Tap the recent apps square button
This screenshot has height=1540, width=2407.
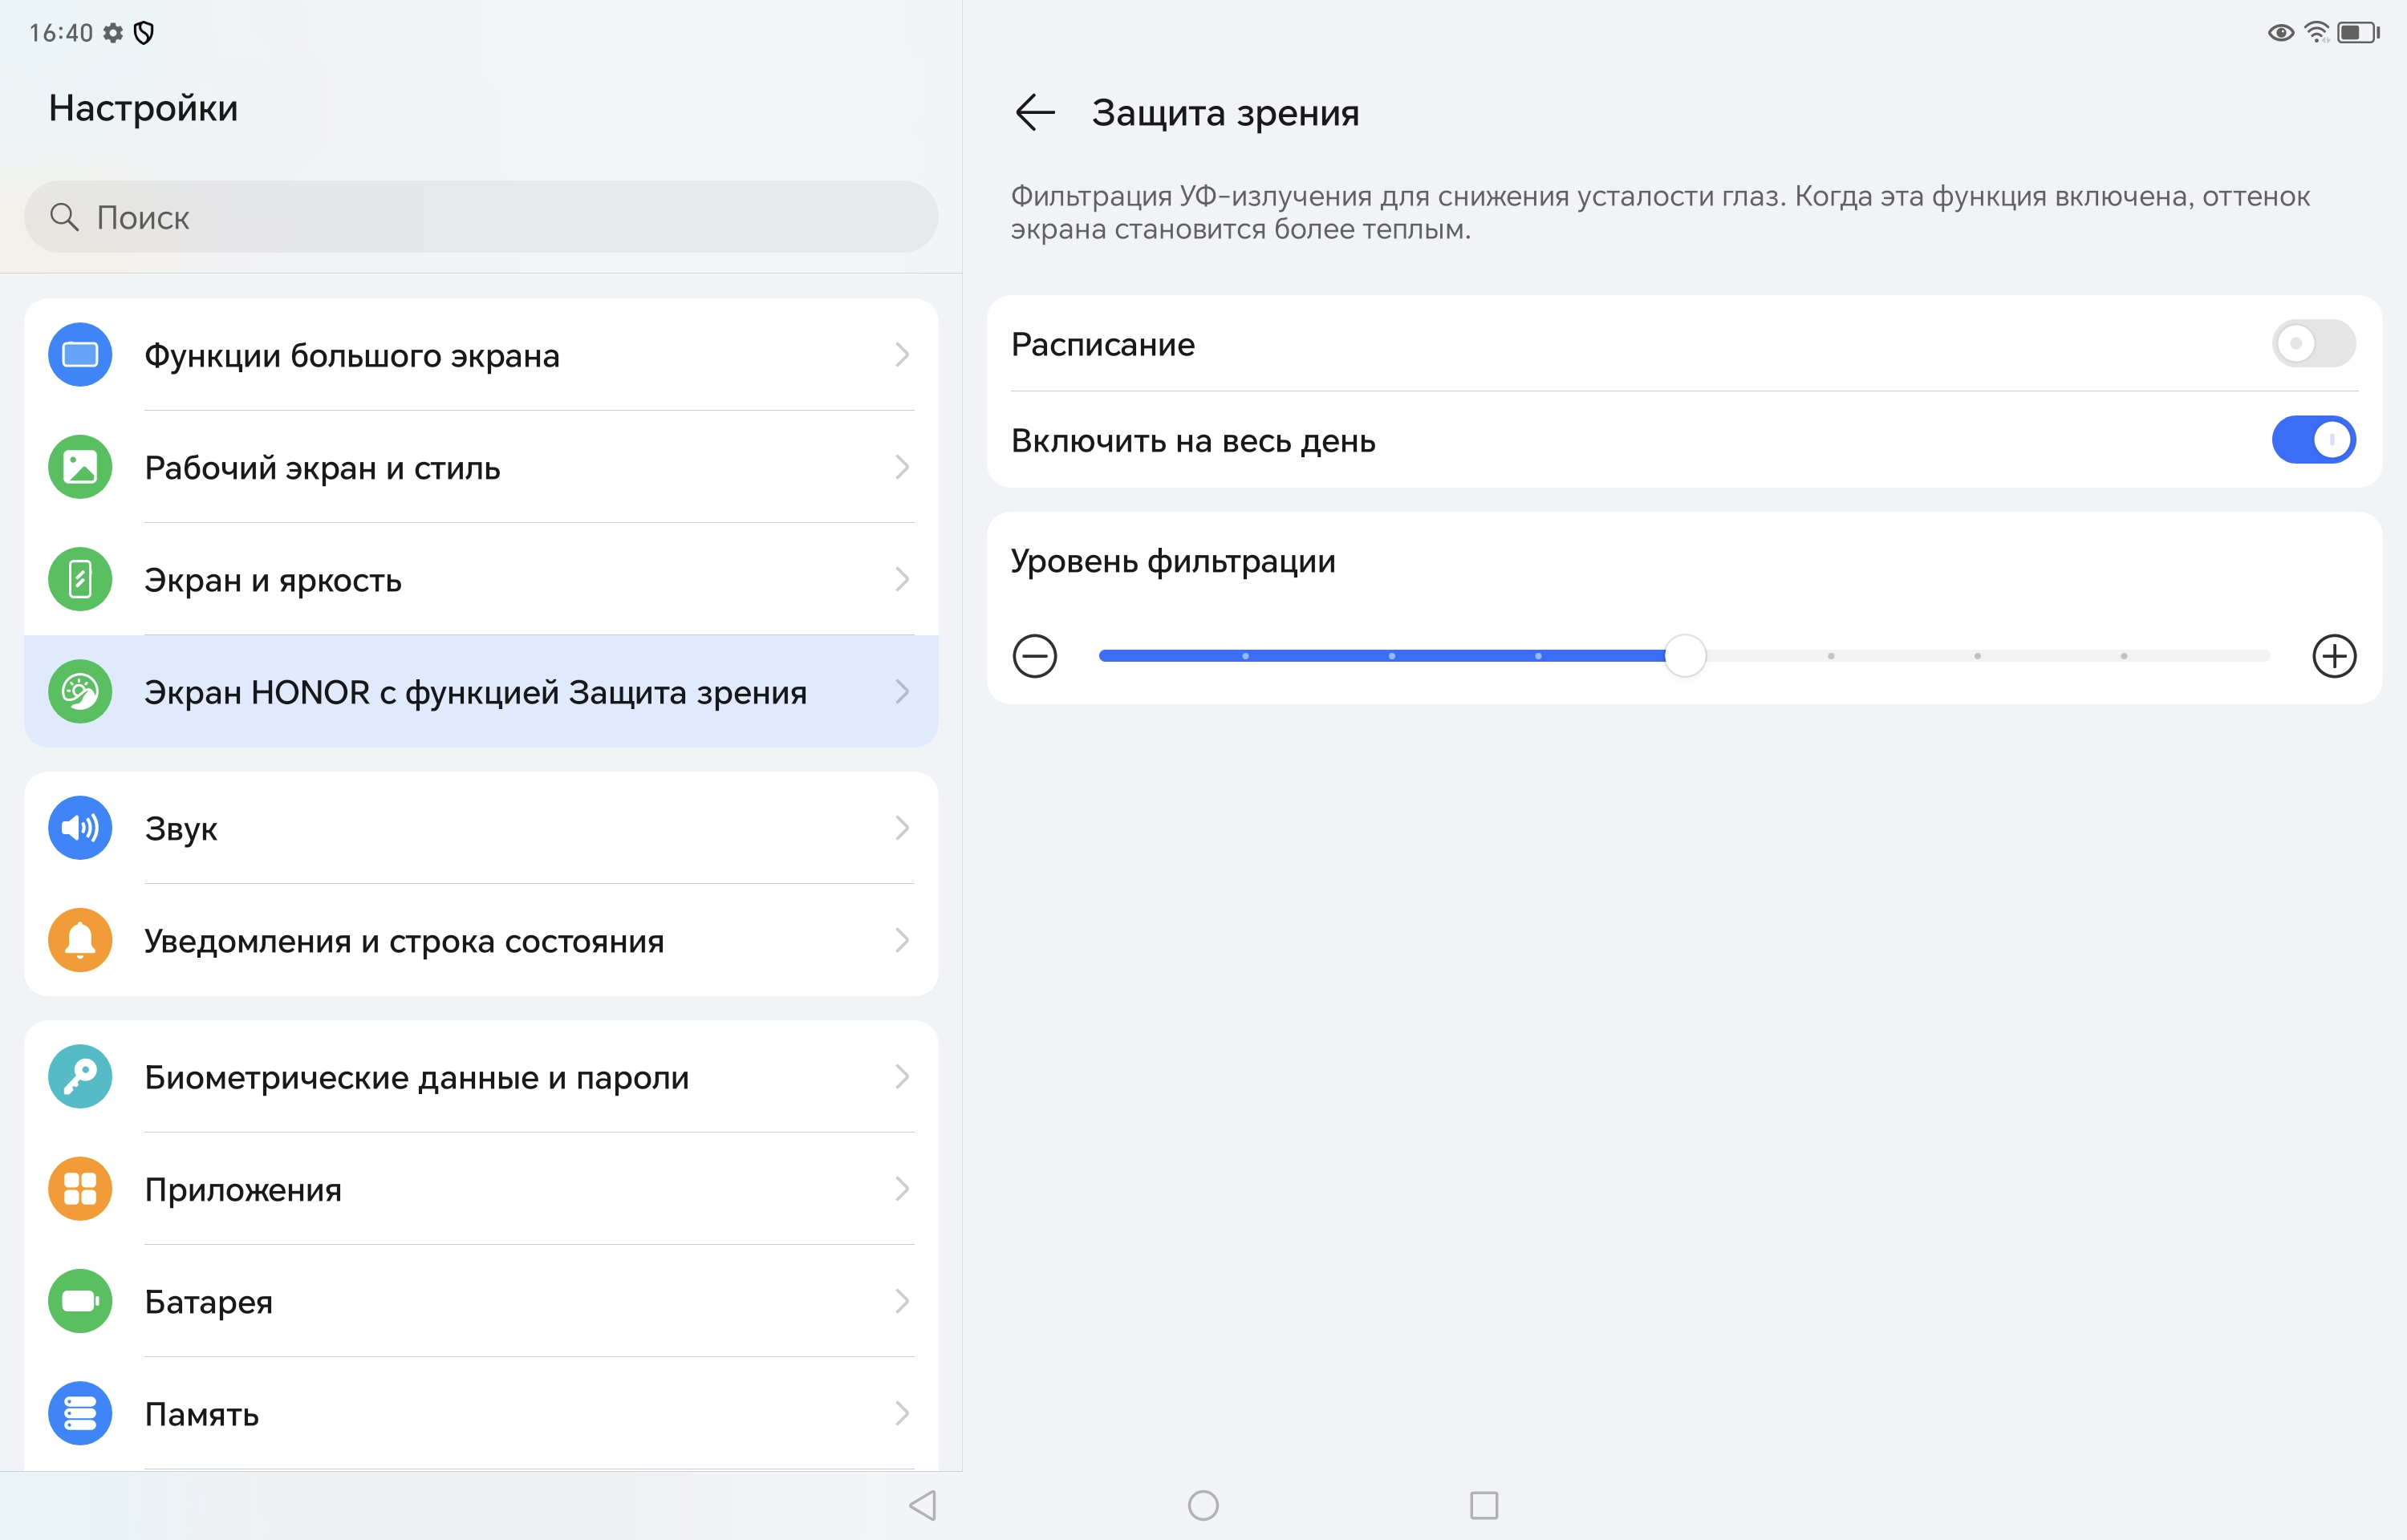click(x=1484, y=1505)
